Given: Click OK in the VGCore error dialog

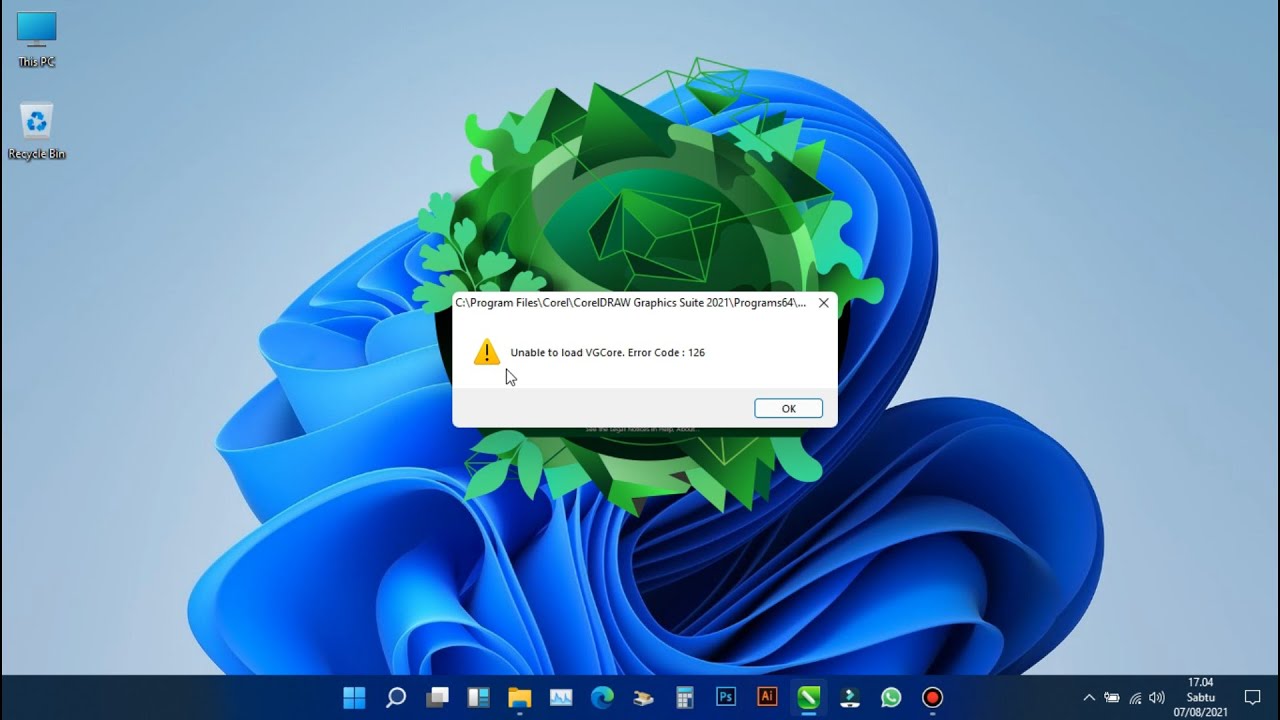Looking at the screenshot, I should click(788, 408).
